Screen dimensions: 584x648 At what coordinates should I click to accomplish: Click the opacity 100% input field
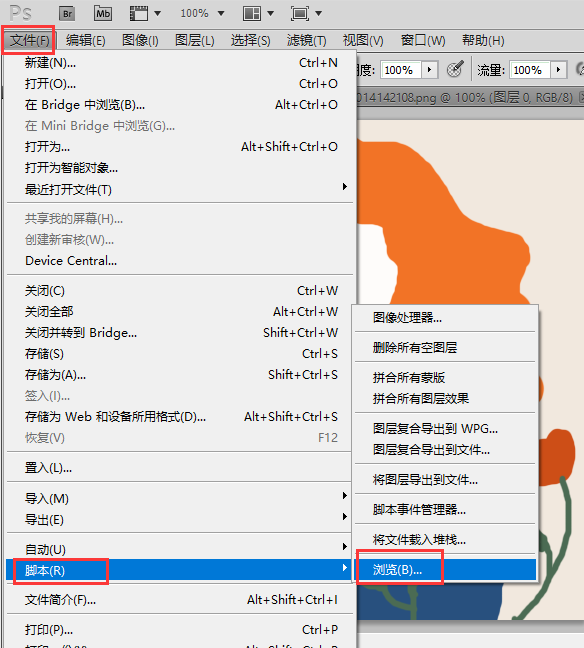click(x=400, y=70)
